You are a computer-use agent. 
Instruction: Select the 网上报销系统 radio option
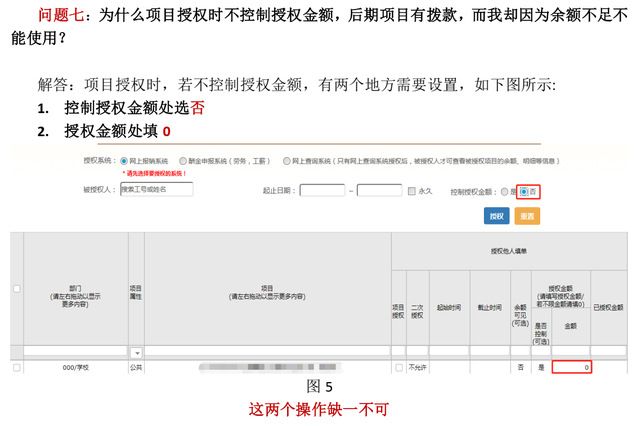pos(122,159)
